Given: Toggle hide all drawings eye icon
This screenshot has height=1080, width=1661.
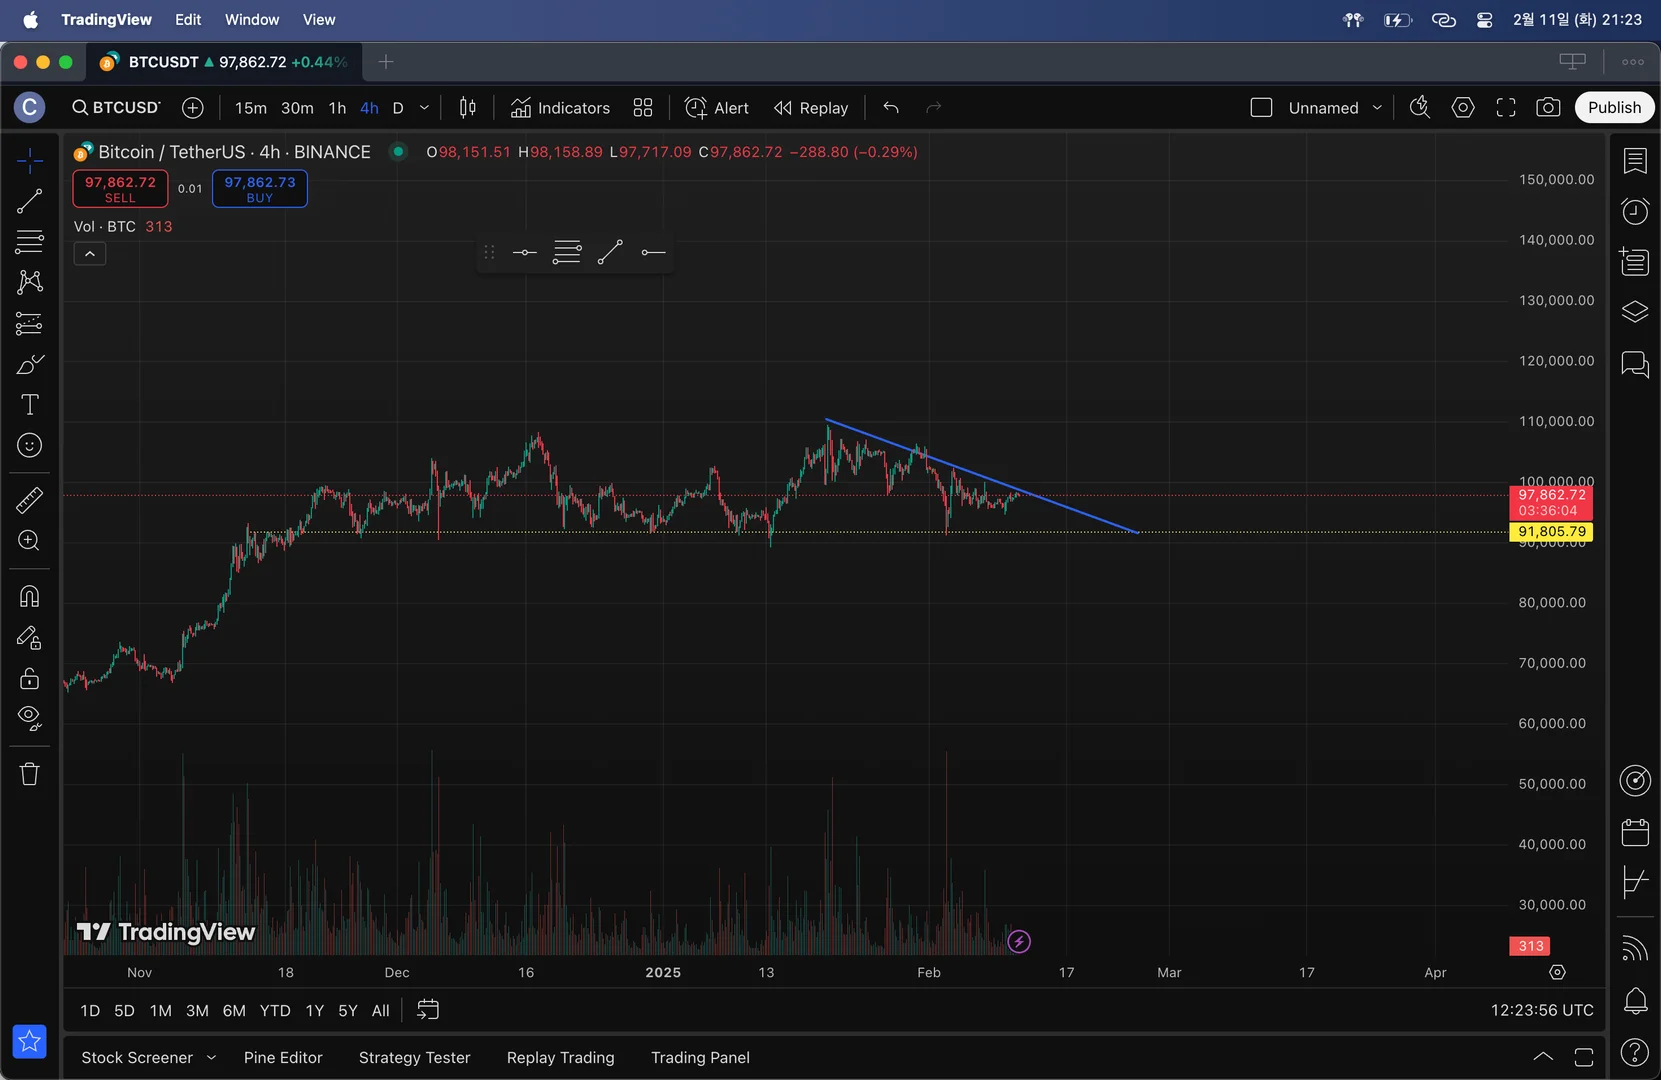Looking at the screenshot, I should [x=29, y=718].
